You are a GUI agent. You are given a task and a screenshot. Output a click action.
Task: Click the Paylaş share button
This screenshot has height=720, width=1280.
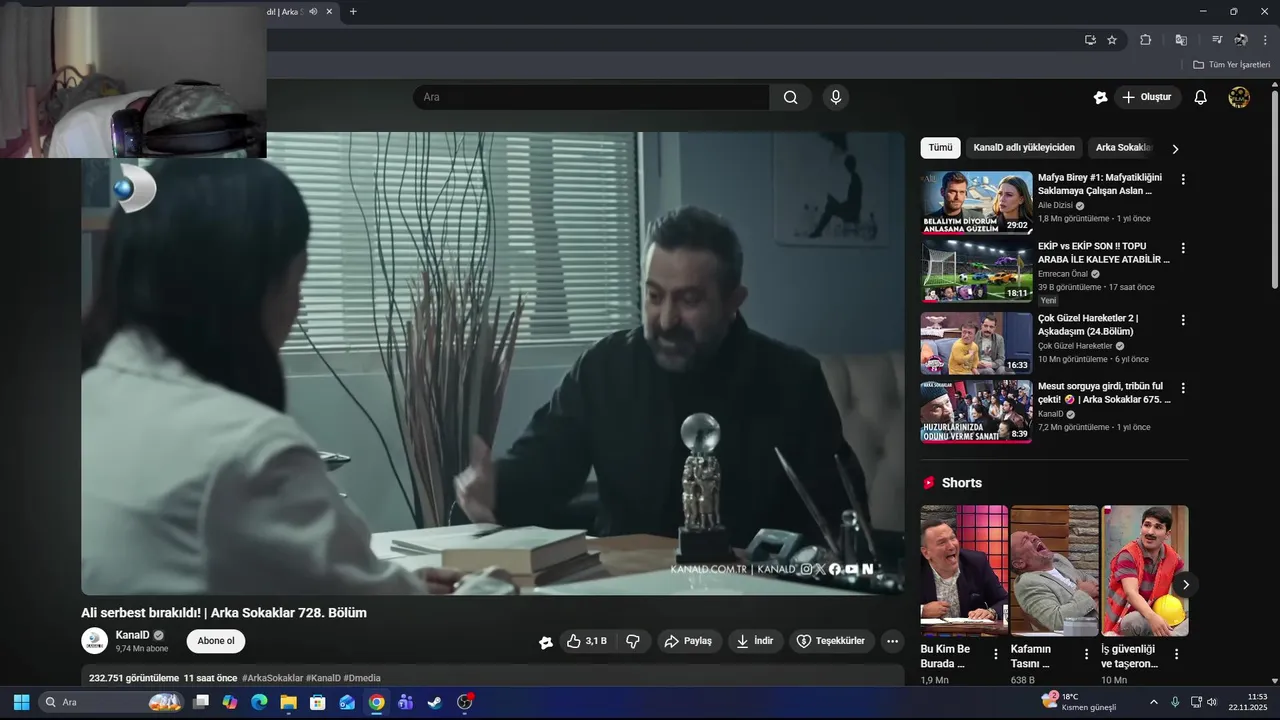[689, 641]
